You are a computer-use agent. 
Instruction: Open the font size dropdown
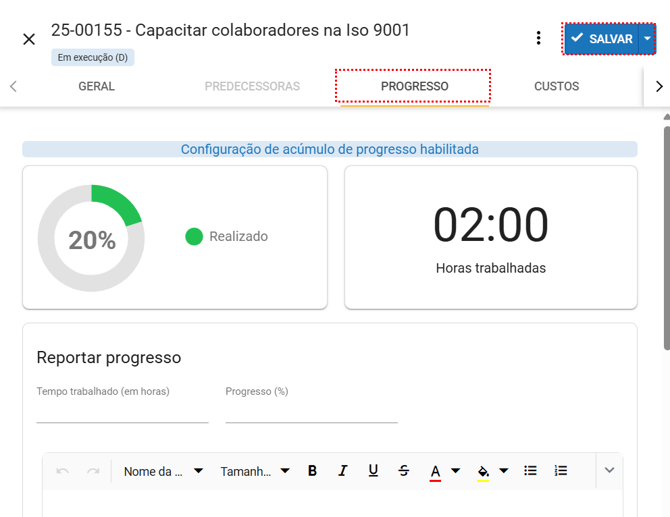click(255, 471)
